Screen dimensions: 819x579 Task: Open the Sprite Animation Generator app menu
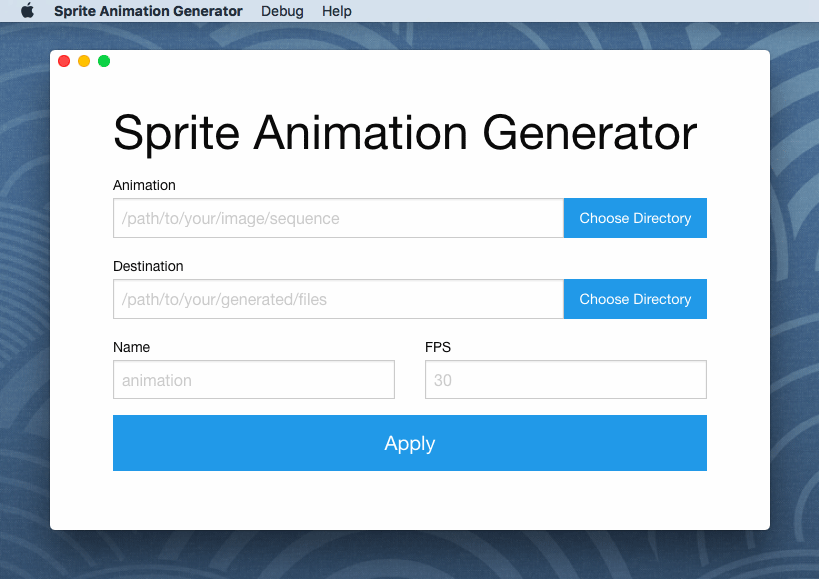pyautogui.click(x=148, y=11)
